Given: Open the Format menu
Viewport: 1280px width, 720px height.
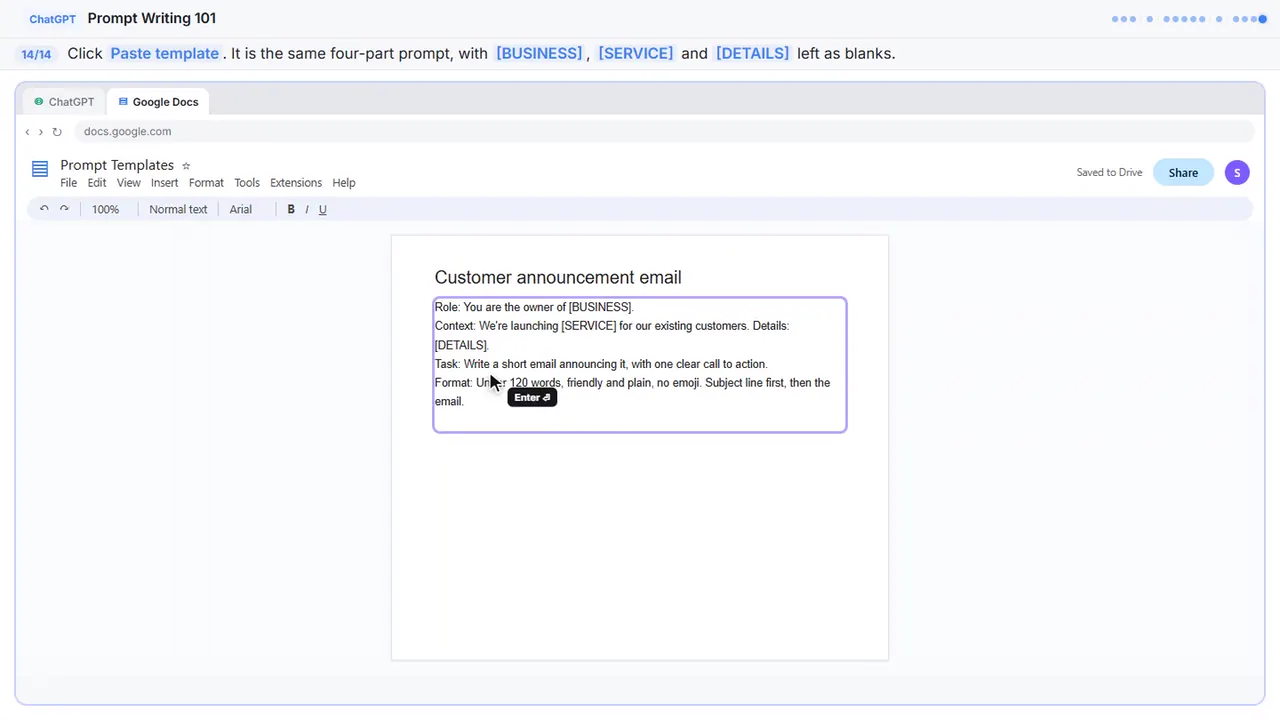Looking at the screenshot, I should 206,183.
